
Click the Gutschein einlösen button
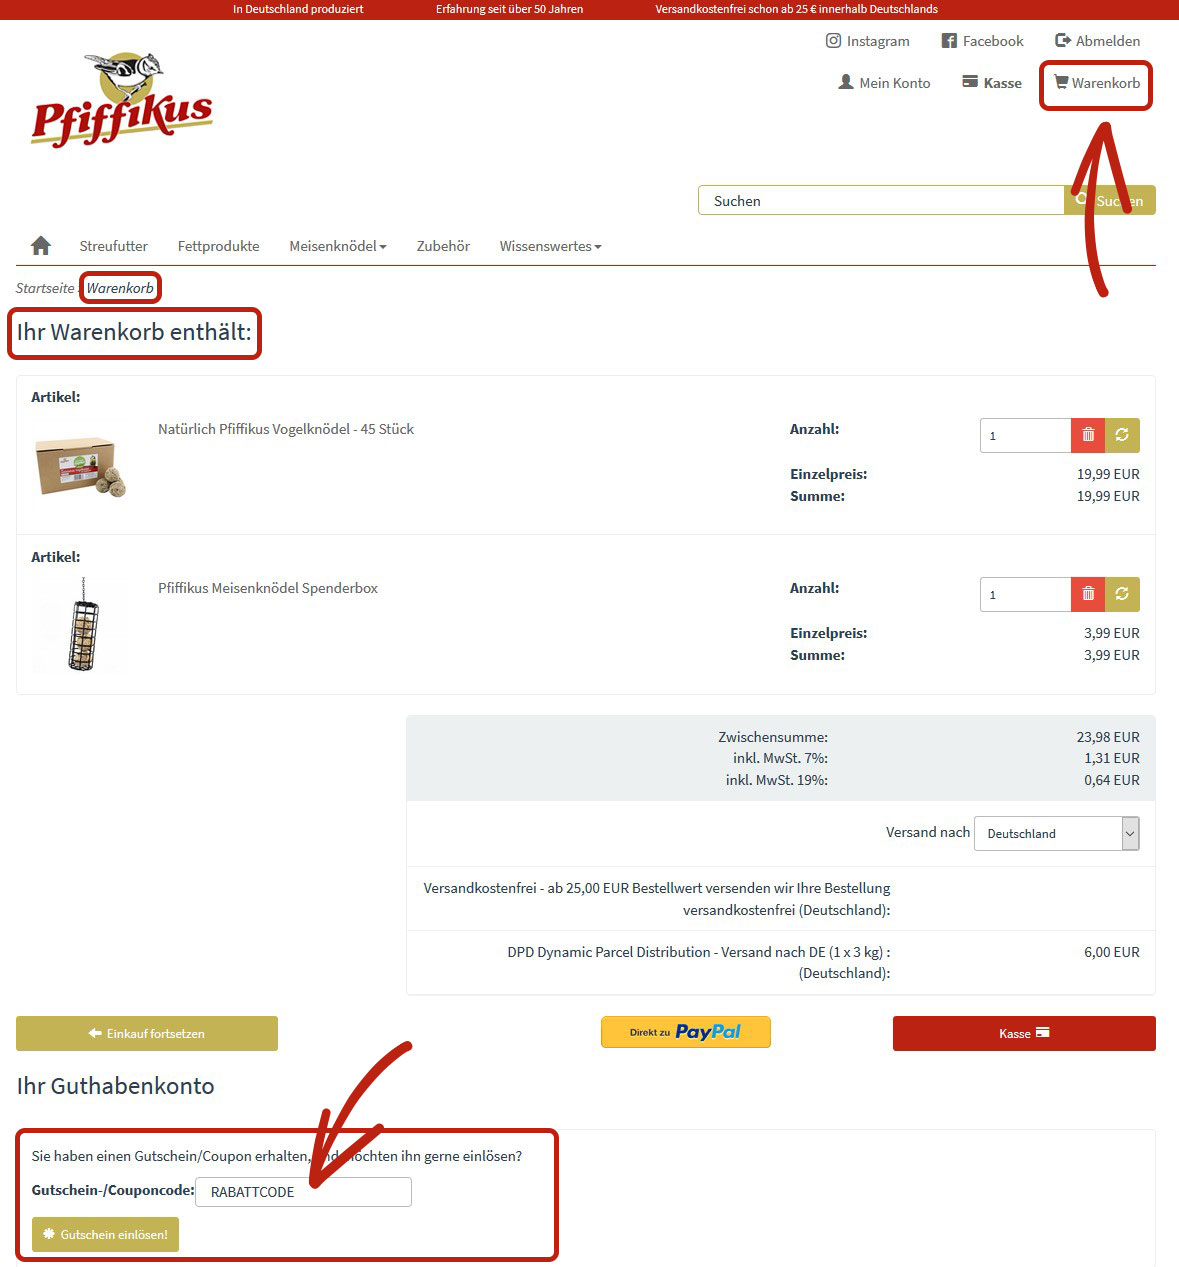click(x=105, y=1234)
